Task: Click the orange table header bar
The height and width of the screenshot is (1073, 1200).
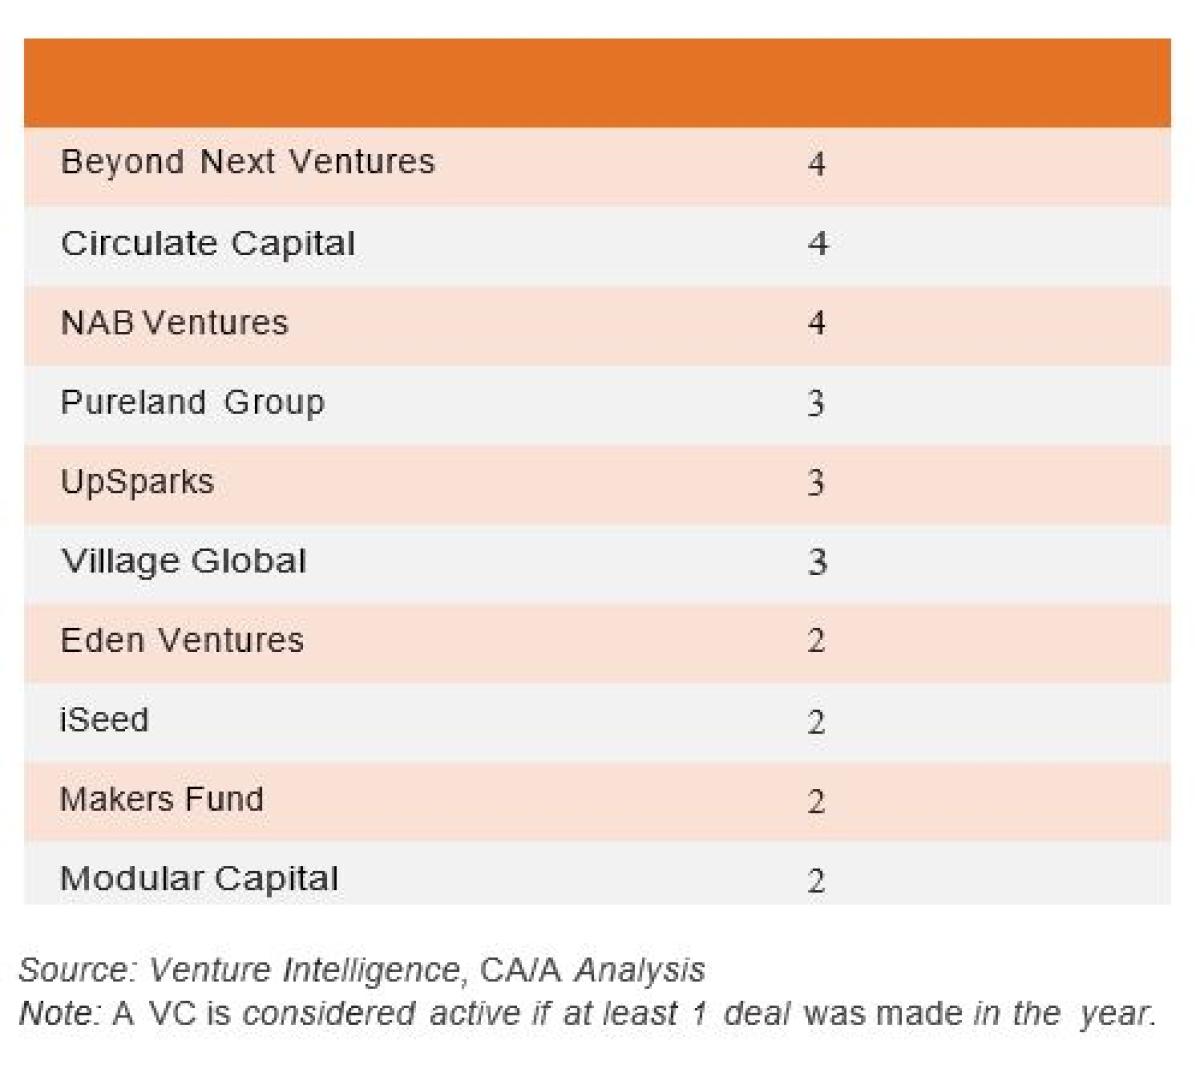Action: [x=597, y=83]
